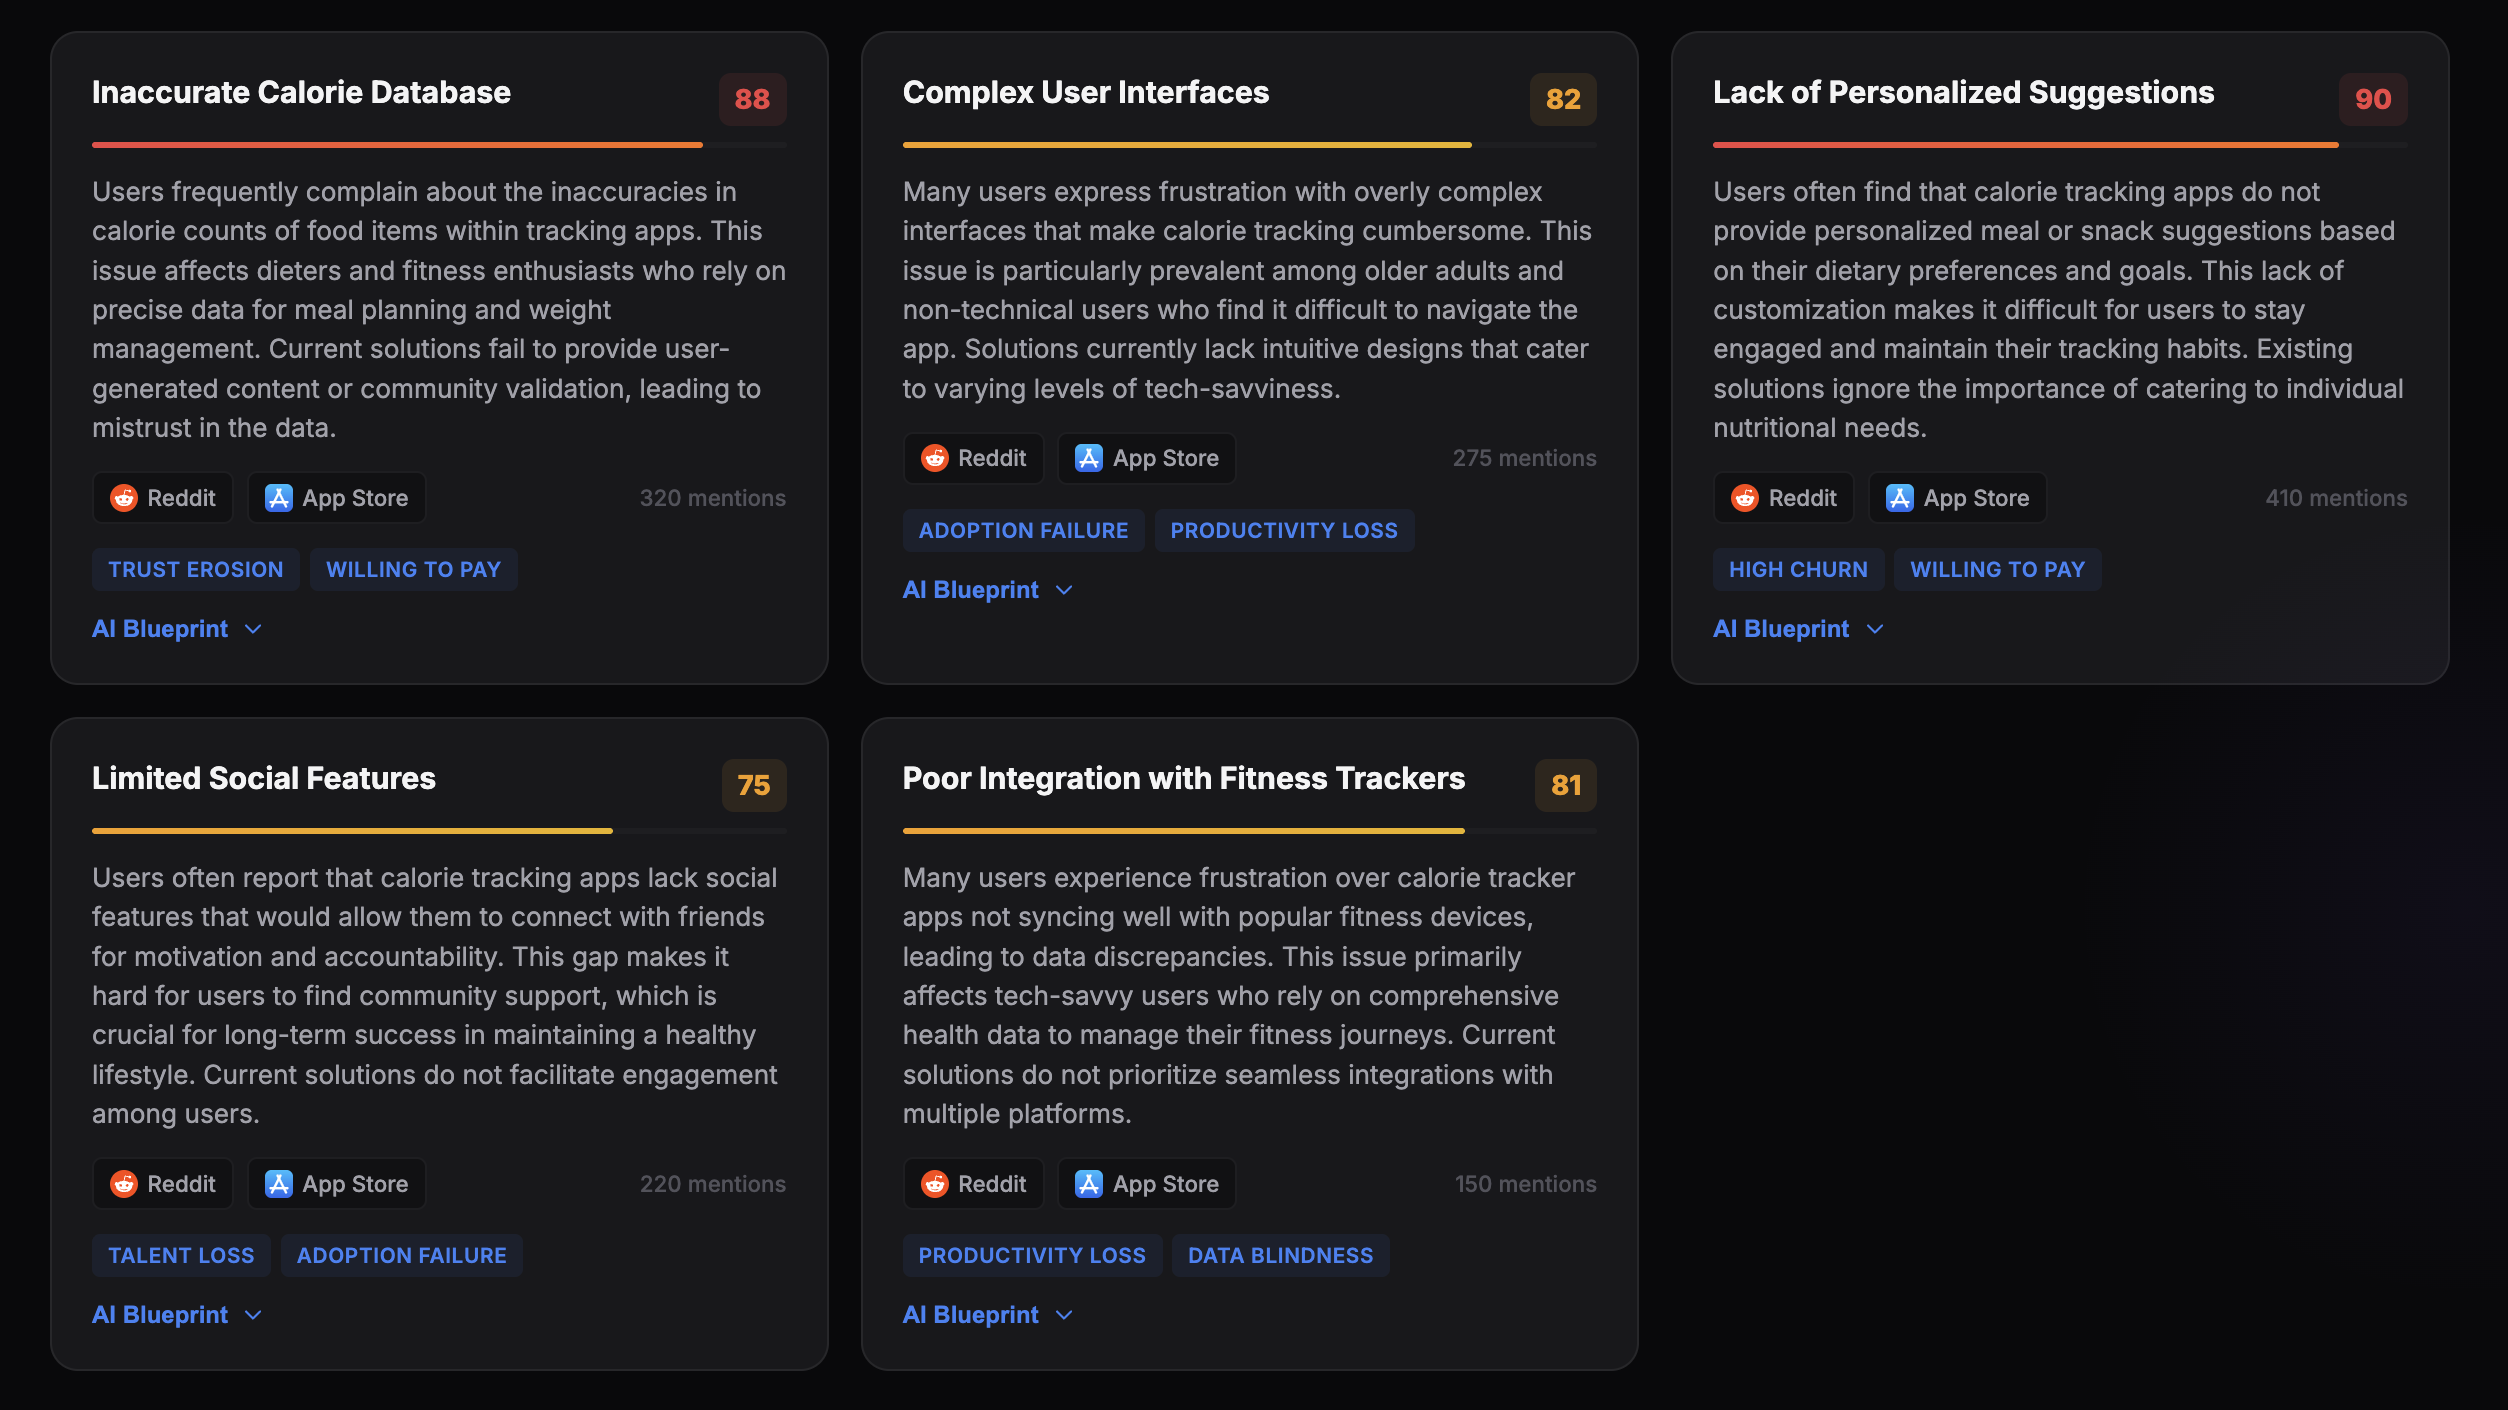This screenshot has height=1410, width=2508.
Task: Click the HIGH CHURN tag
Action: tap(1798, 570)
